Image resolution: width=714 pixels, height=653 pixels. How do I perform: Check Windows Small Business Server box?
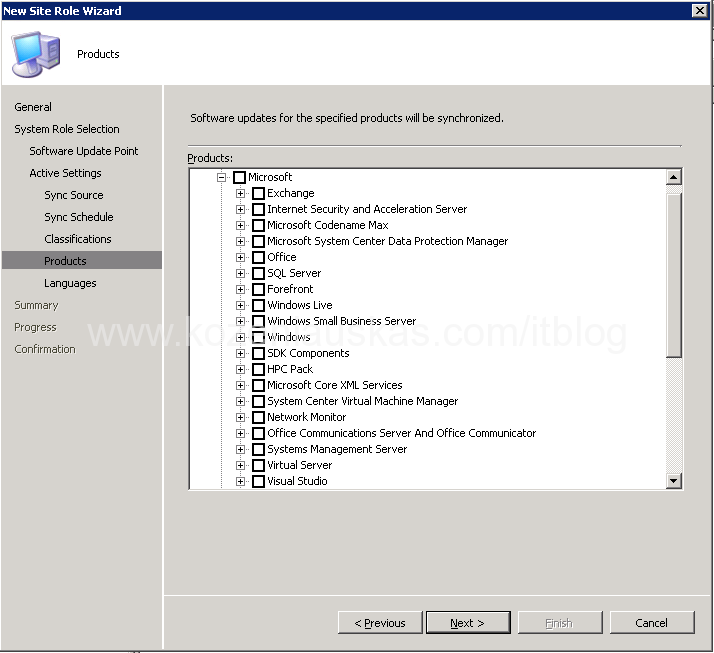click(258, 321)
